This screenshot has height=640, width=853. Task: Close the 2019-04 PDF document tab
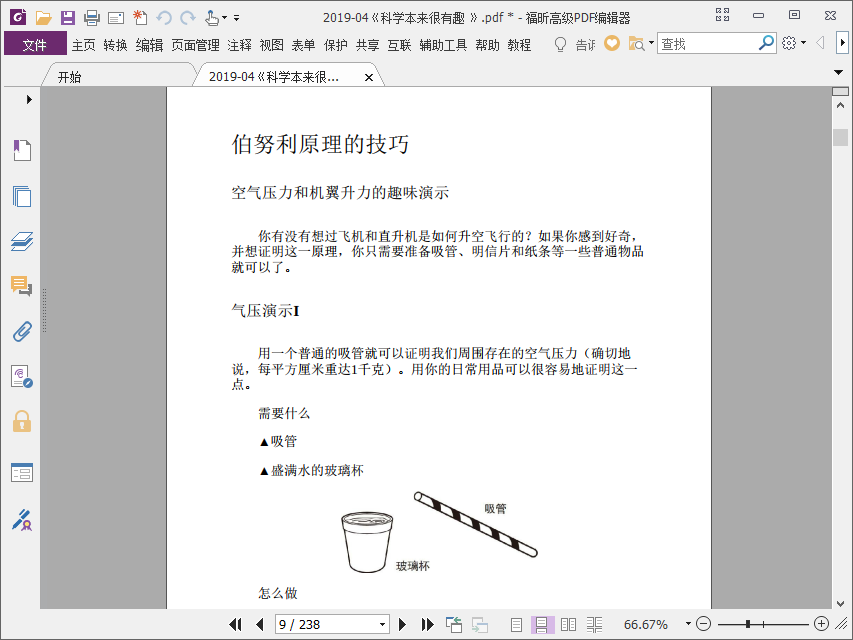[369, 77]
